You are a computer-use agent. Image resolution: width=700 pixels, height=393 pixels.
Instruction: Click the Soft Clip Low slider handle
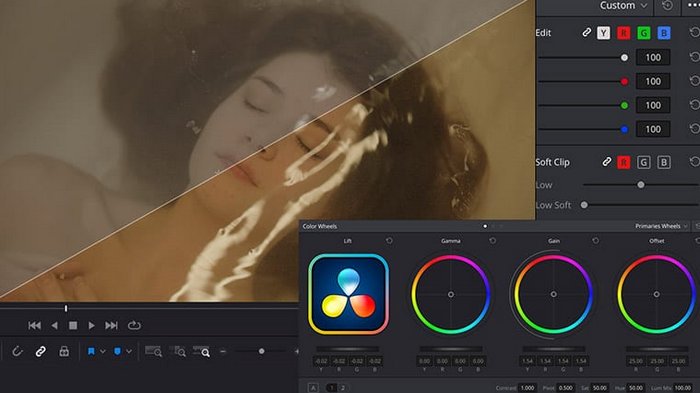(x=641, y=184)
